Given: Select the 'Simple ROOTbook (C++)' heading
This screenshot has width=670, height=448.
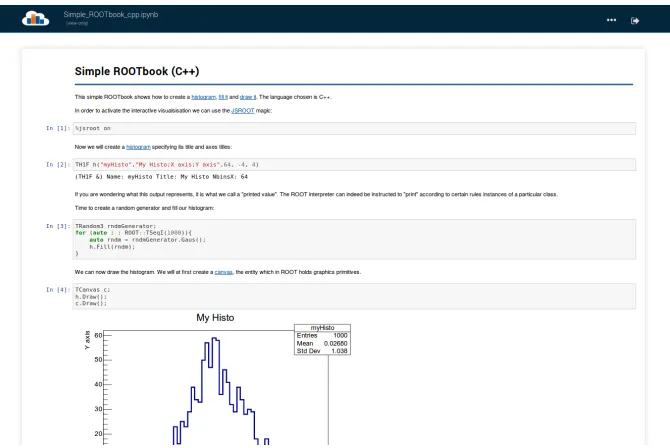Looking at the screenshot, I should pos(137,71).
